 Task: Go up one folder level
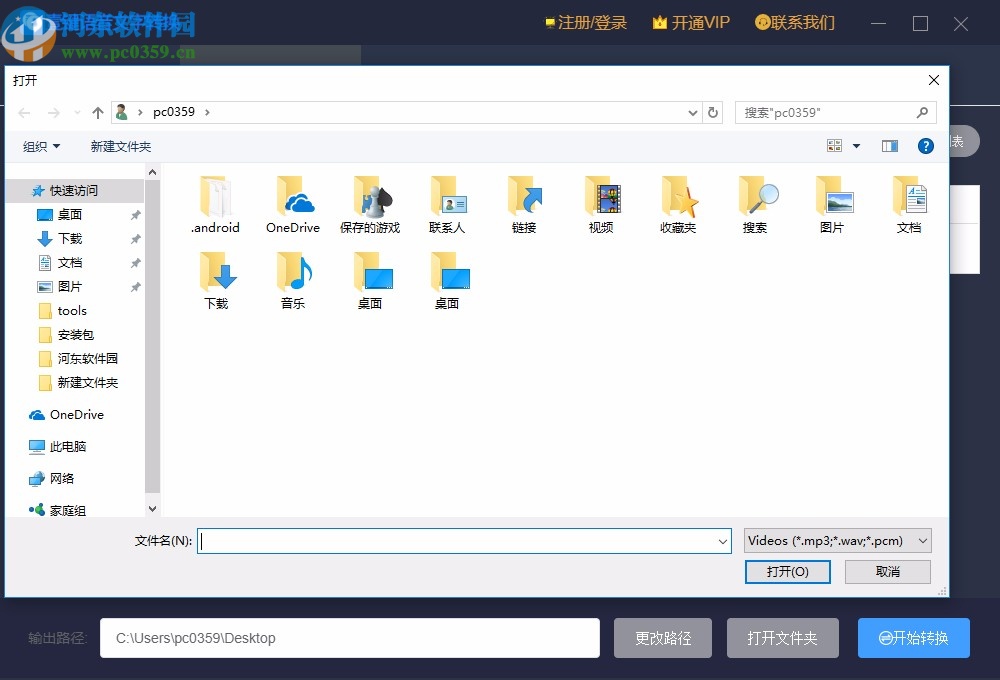pos(98,113)
